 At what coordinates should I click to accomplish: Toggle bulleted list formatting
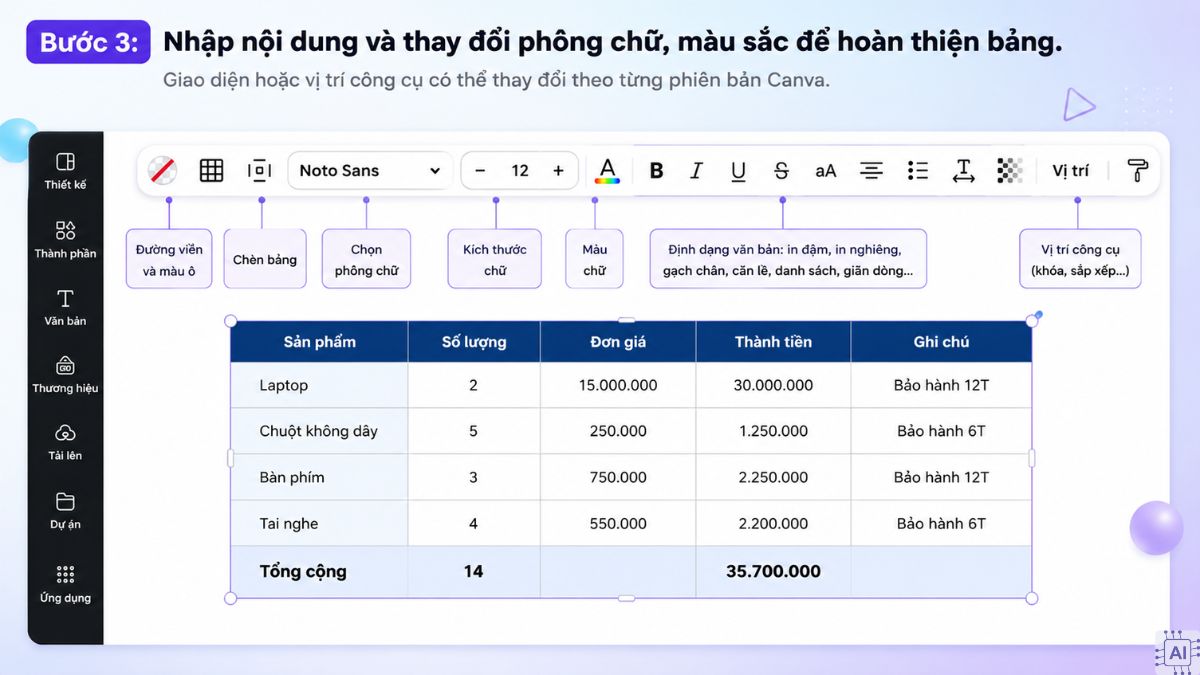918,171
